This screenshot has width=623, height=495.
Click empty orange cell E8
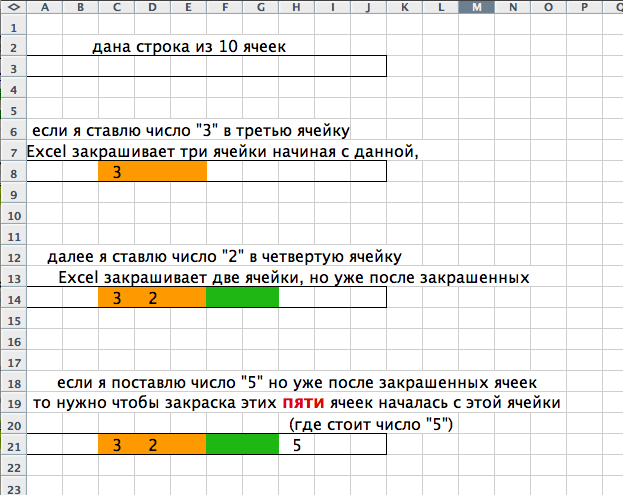[189, 173]
